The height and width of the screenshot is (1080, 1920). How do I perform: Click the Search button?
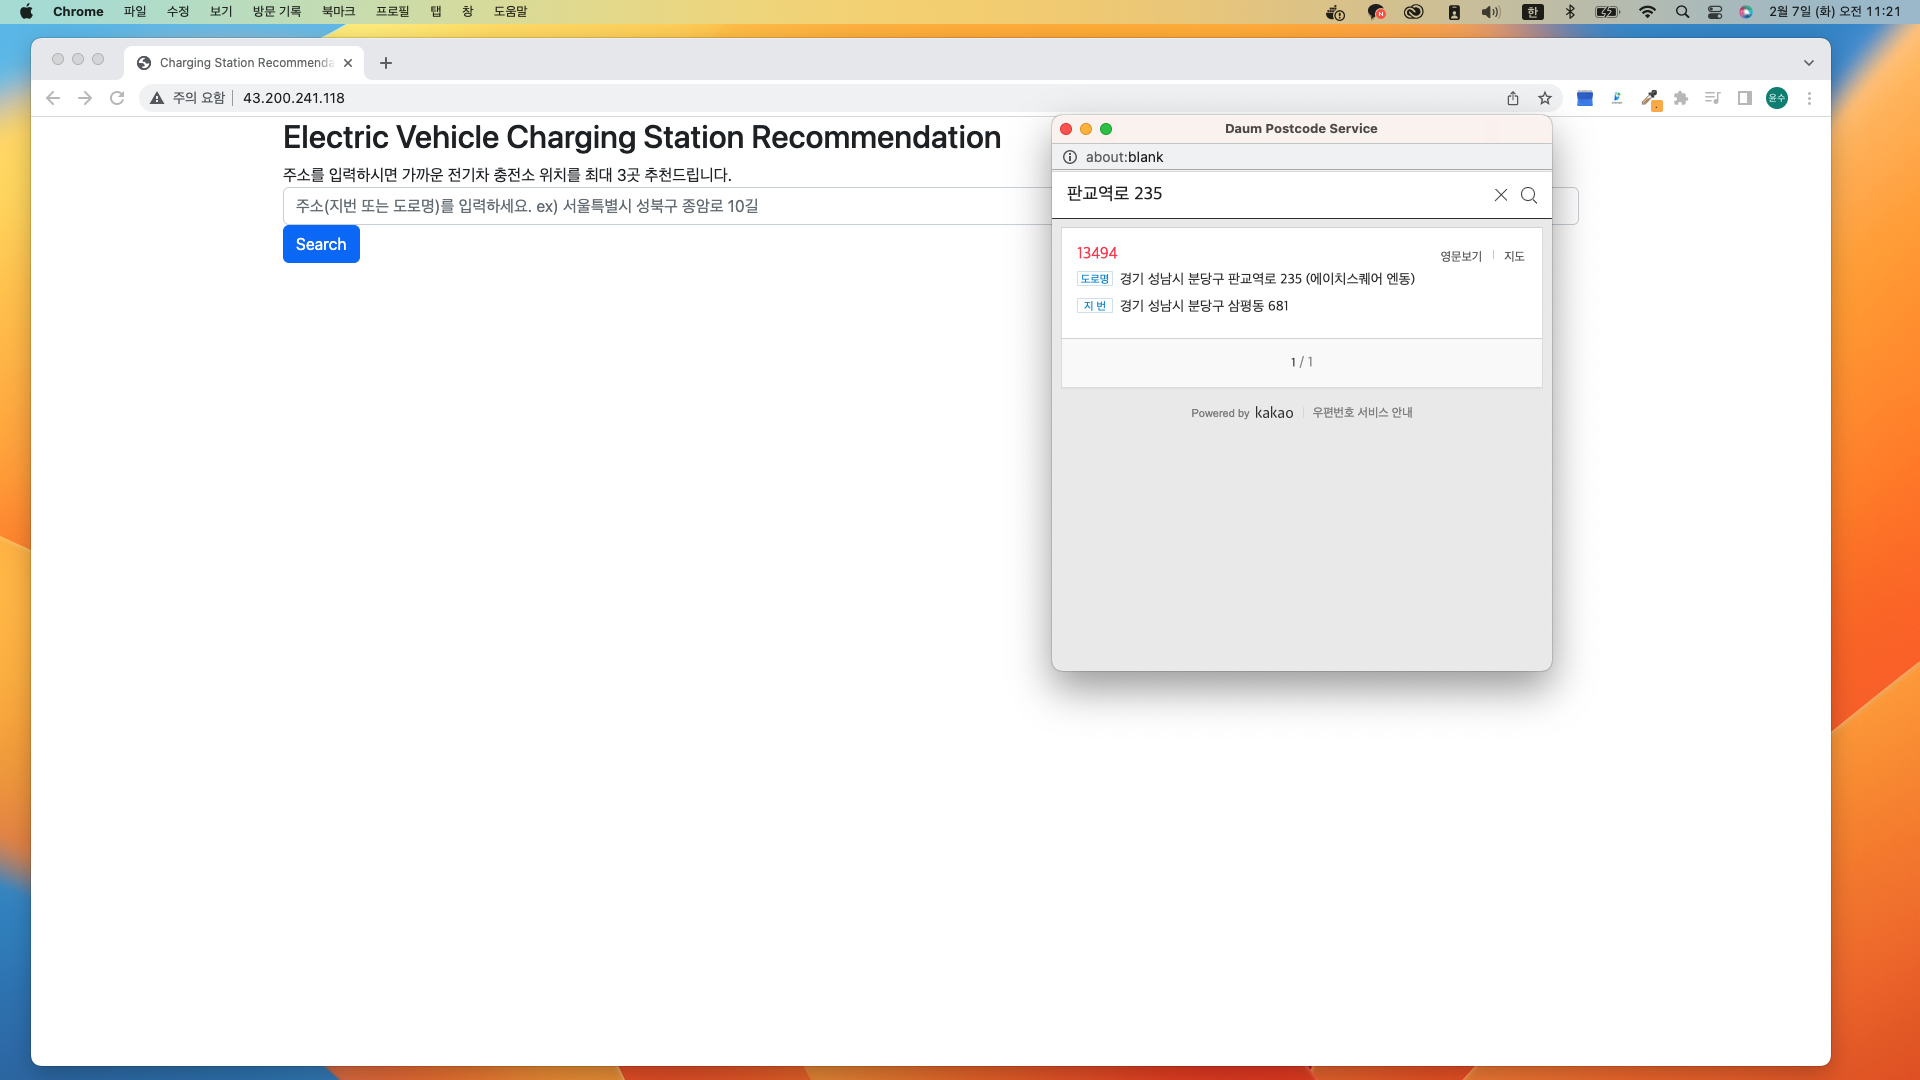click(320, 244)
